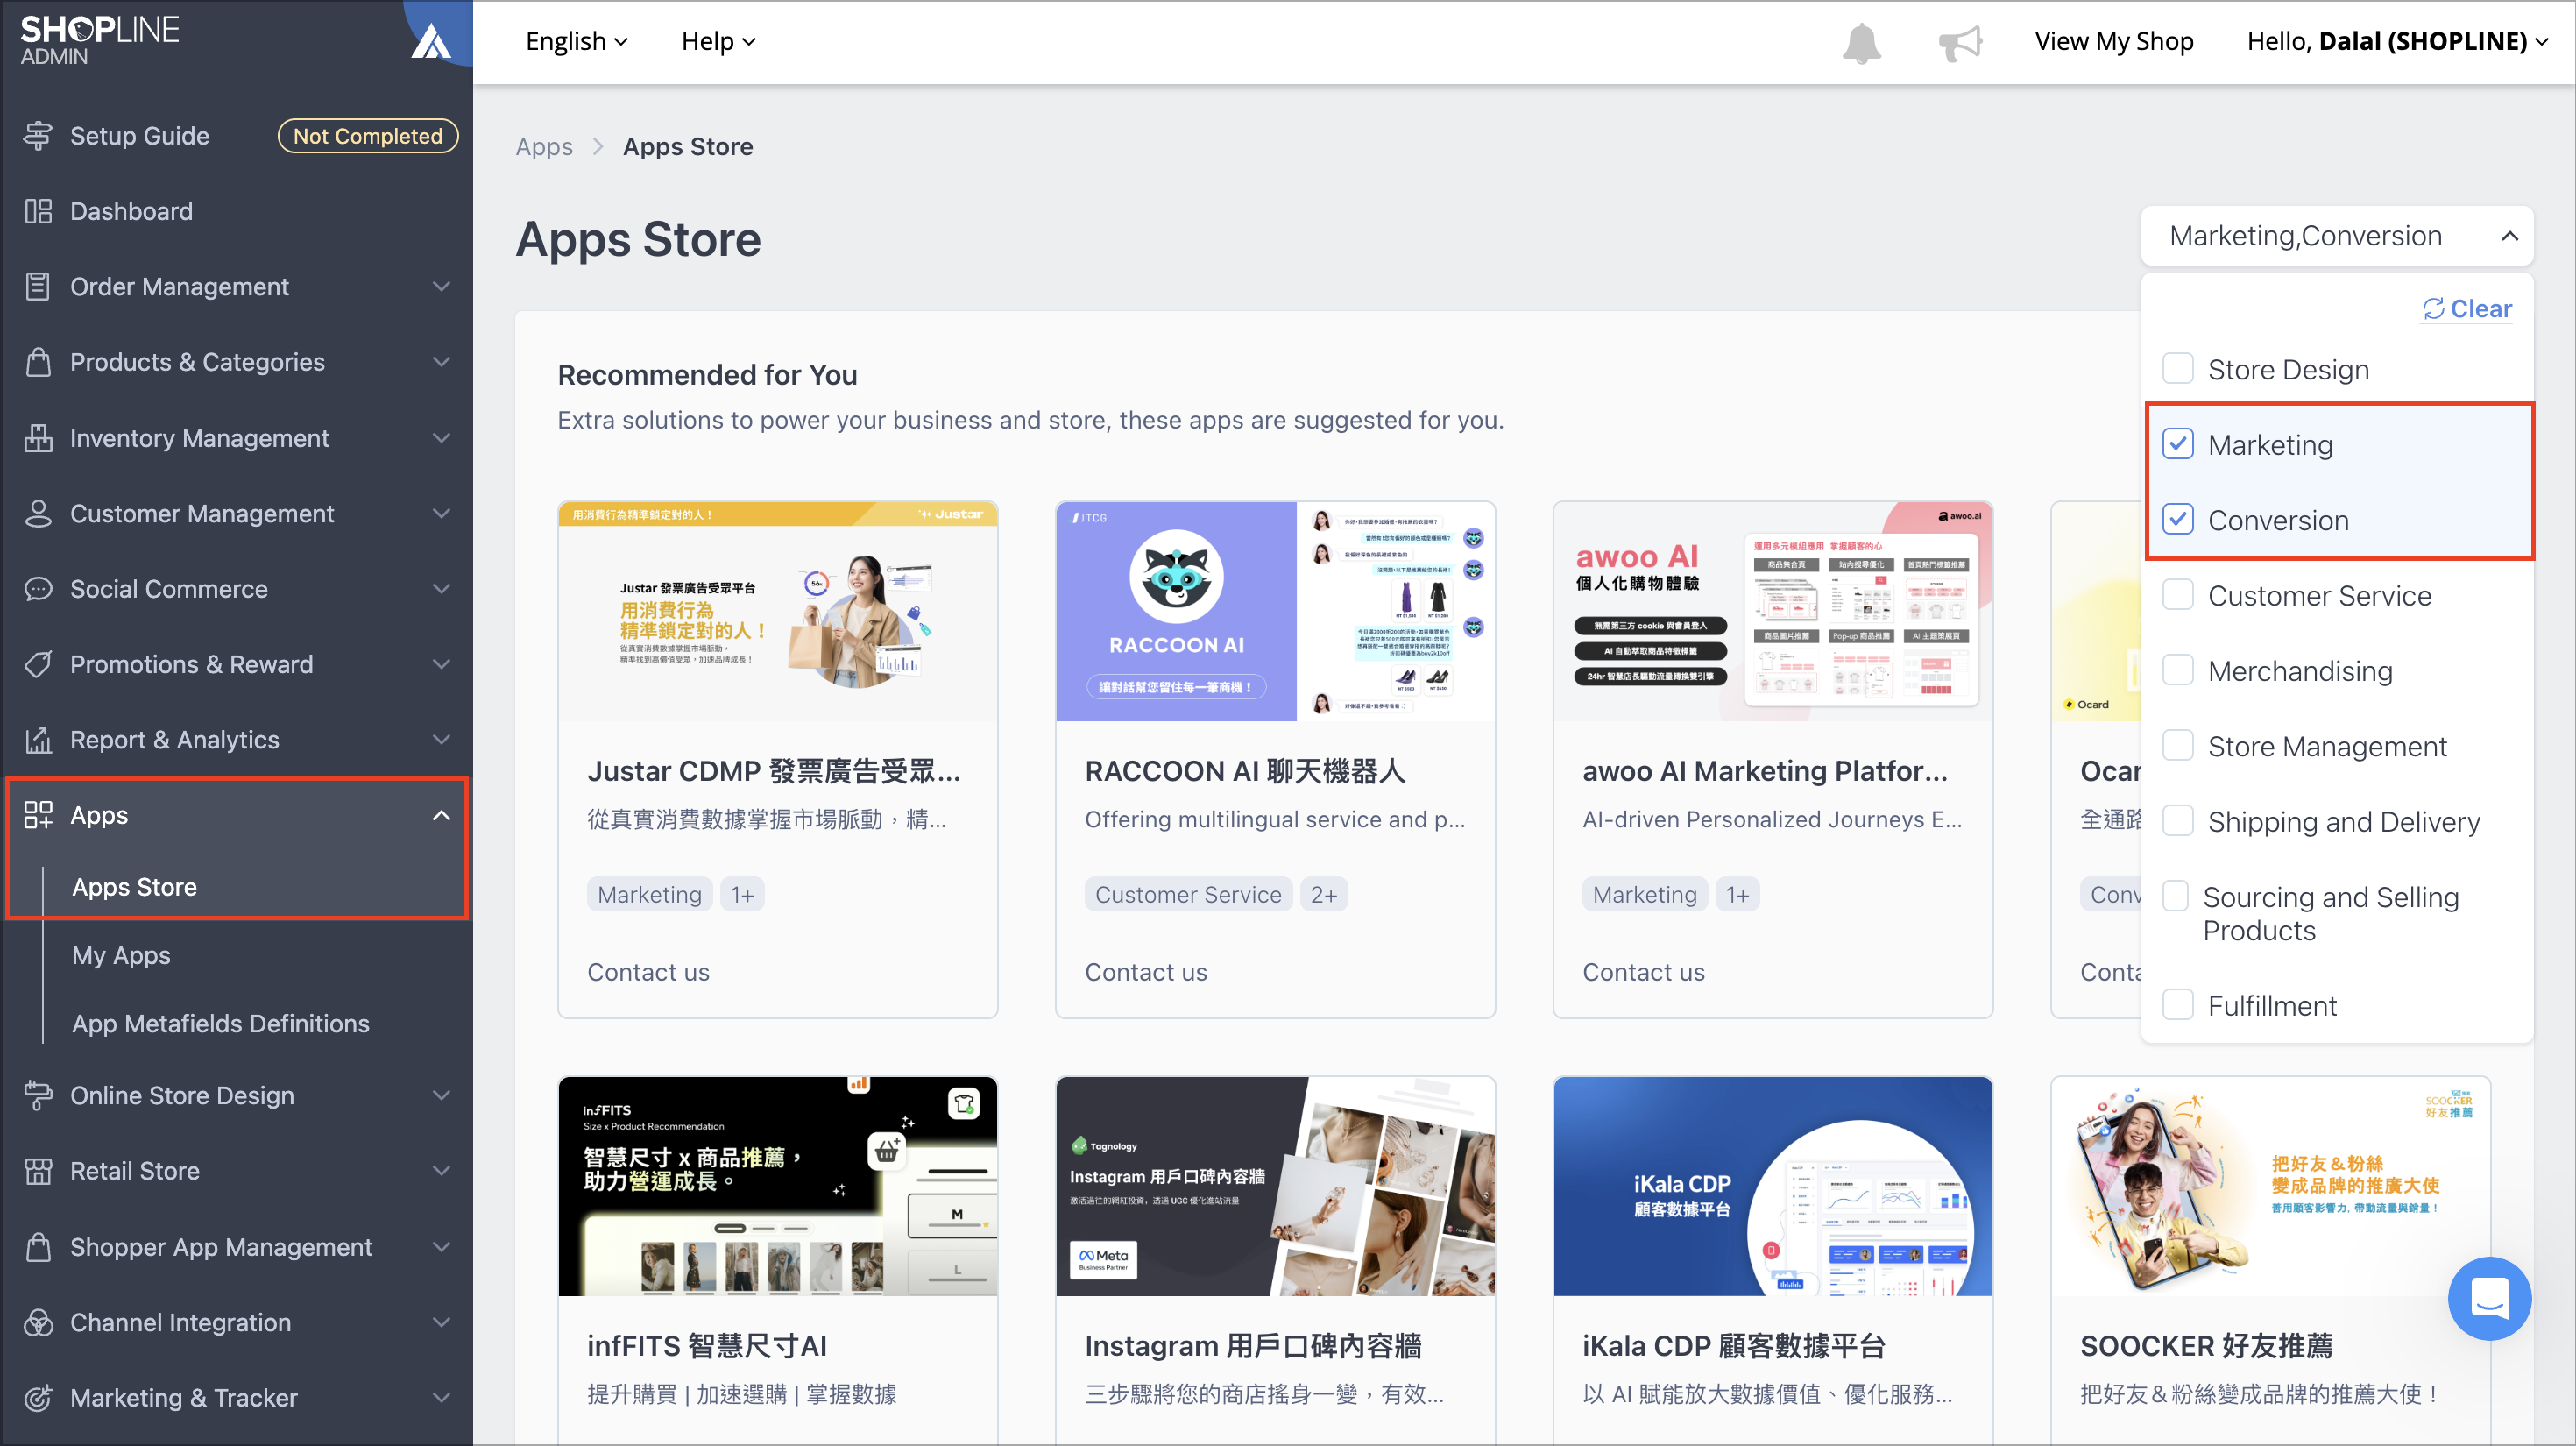Check the Fulfillment filter checkbox

(x=2177, y=1005)
